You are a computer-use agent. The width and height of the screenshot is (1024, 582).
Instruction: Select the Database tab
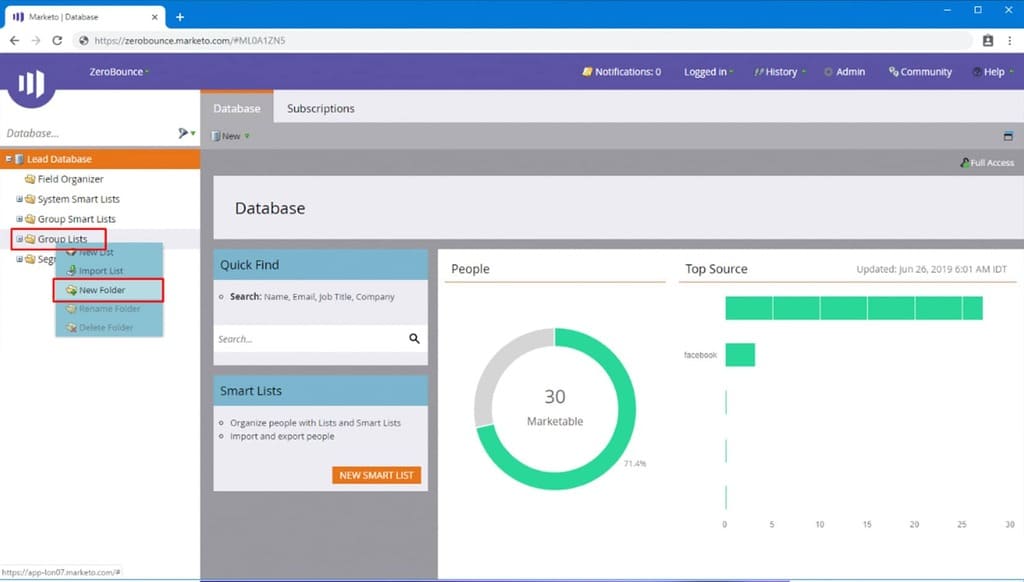coord(236,108)
